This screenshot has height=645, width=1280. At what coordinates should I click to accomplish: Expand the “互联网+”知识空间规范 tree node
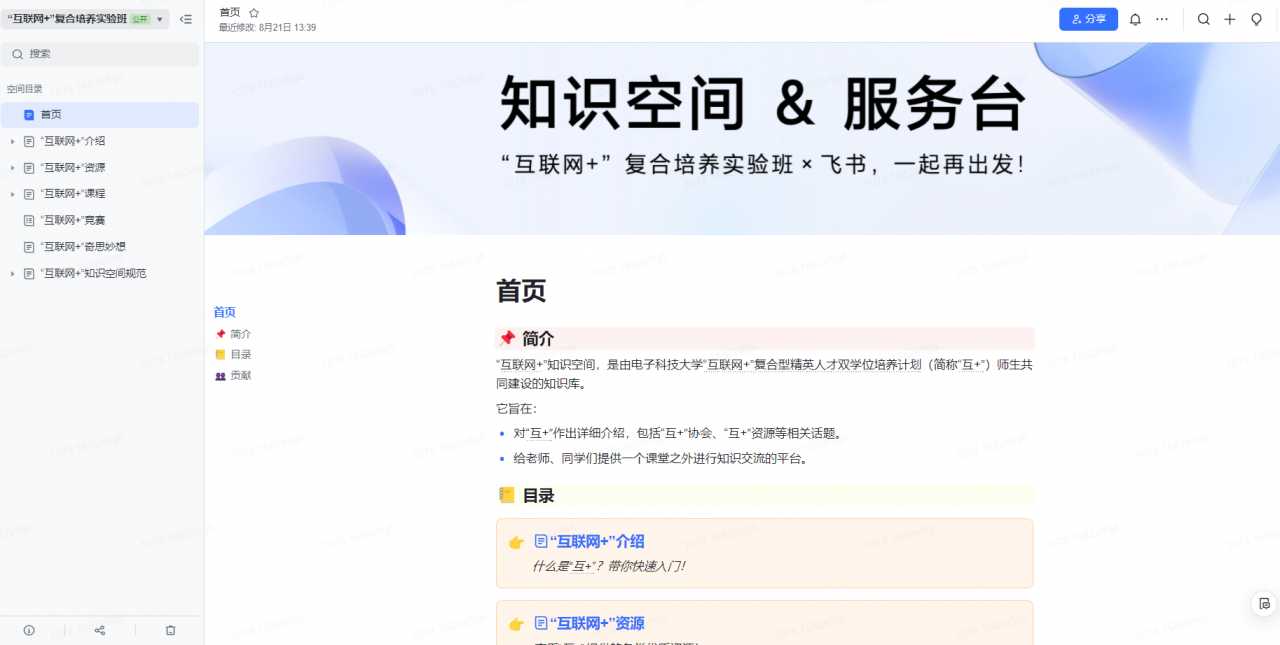coord(13,273)
